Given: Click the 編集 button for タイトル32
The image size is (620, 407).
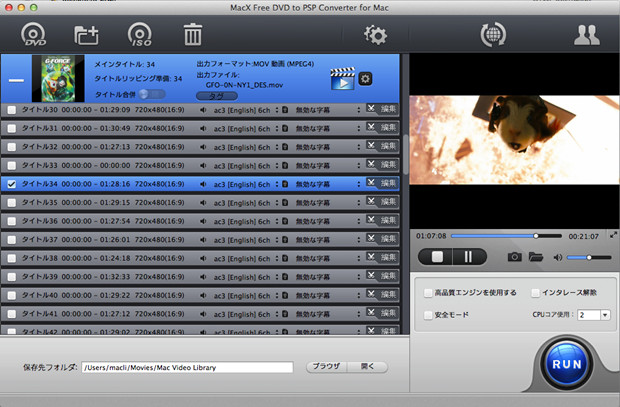Looking at the screenshot, I should point(388,146).
